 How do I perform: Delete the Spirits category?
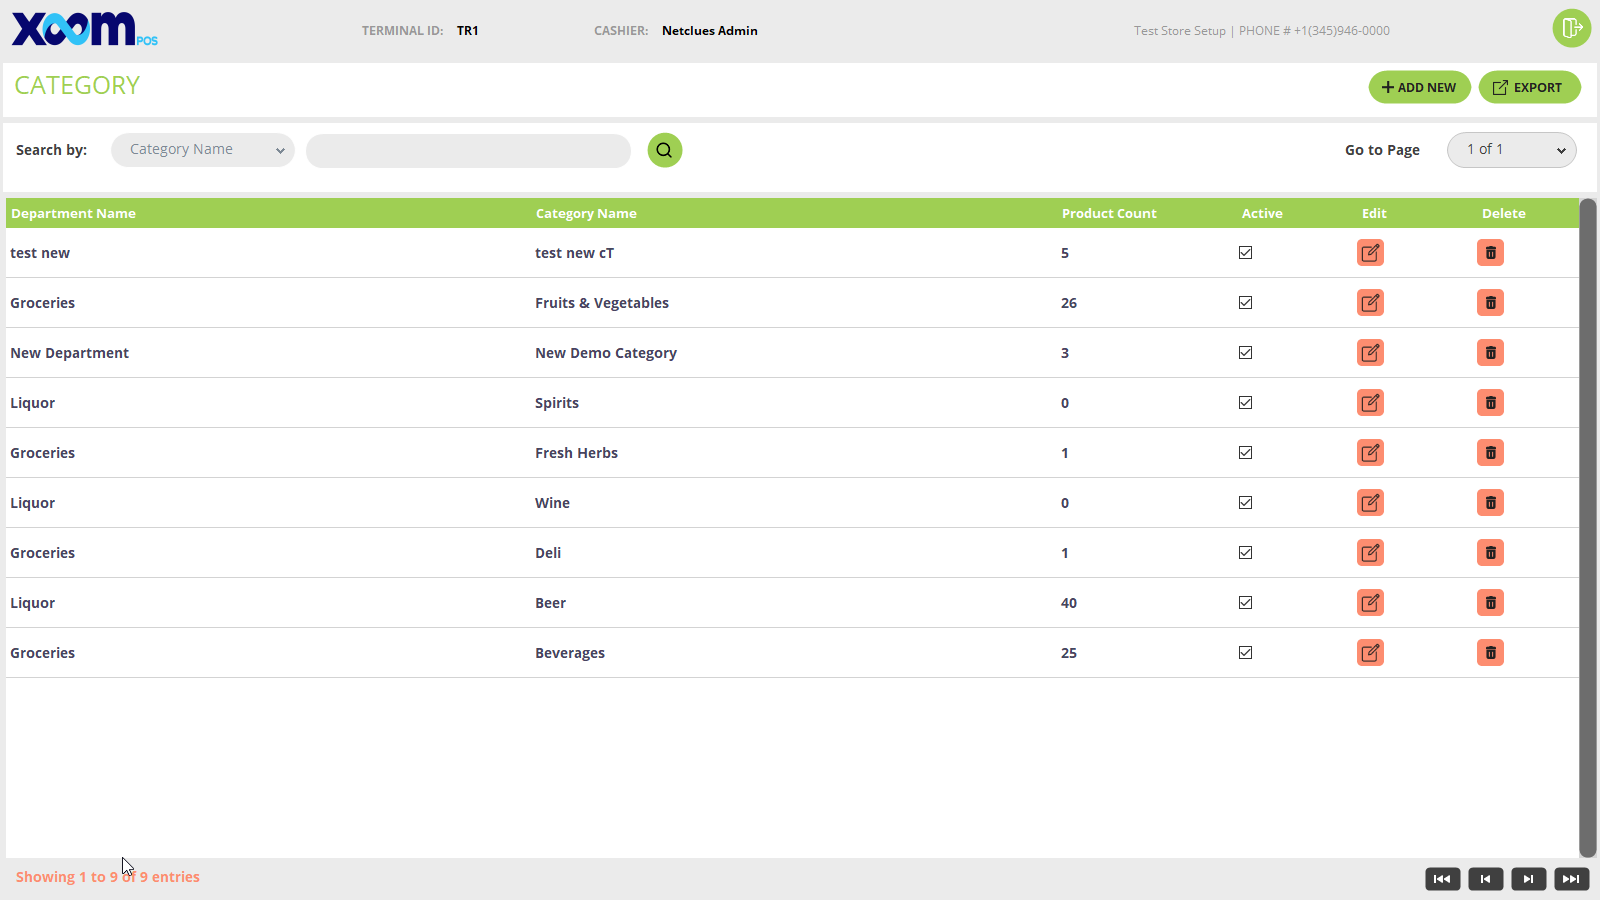coord(1490,403)
